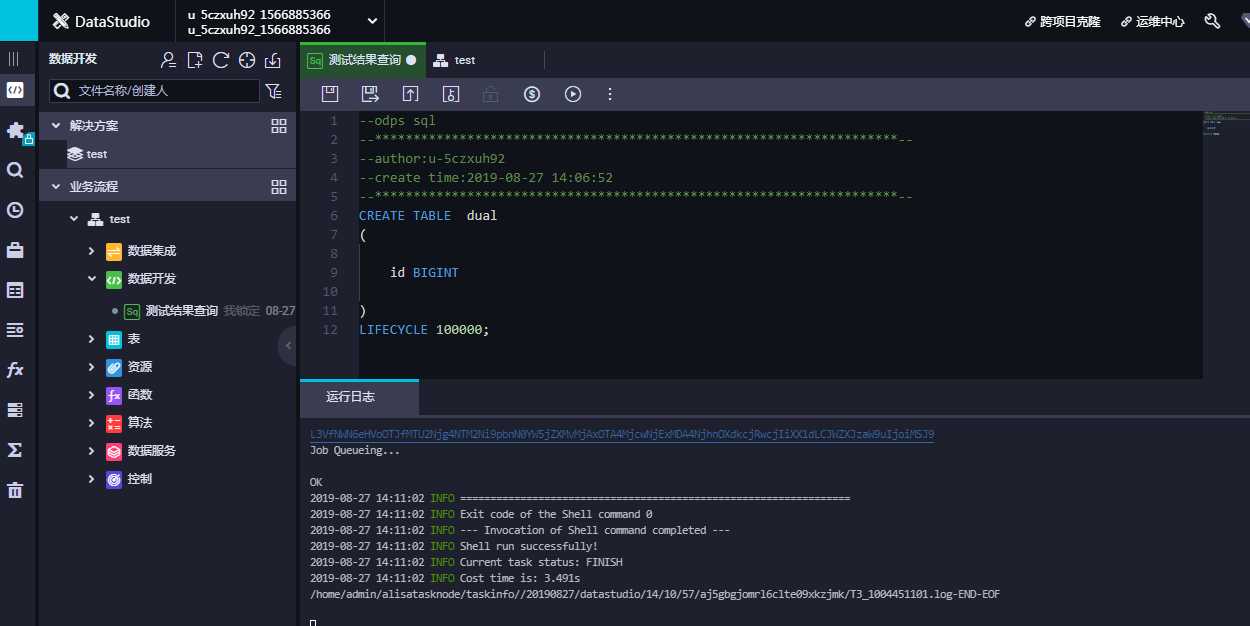Open the Data Development code sidebar icon
Screen dimensions: 1250x626
tap(15, 90)
